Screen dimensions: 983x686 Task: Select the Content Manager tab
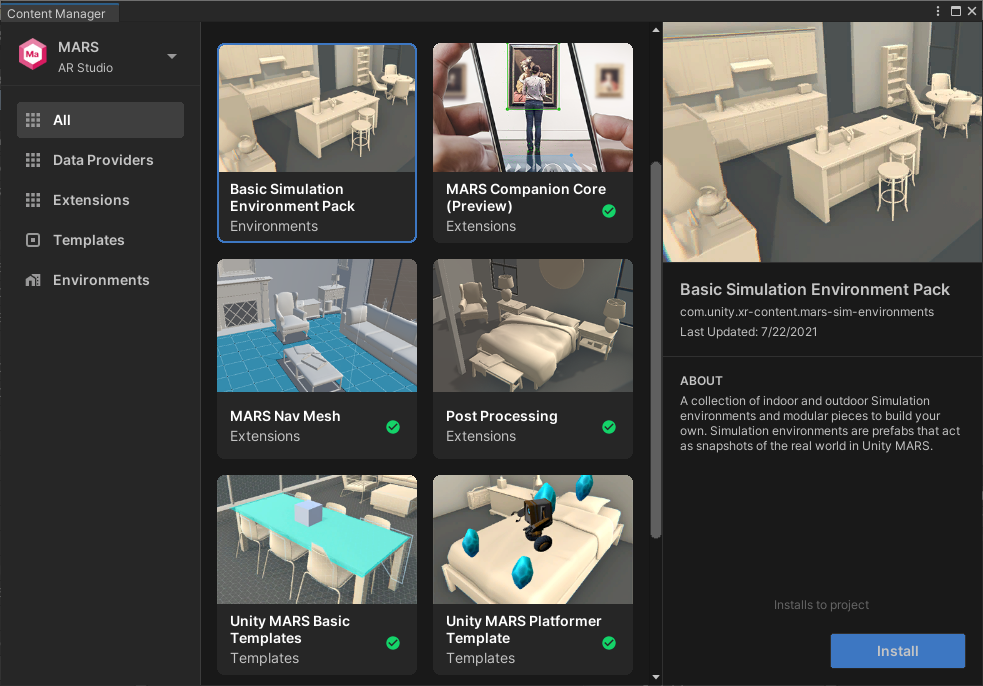point(57,13)
